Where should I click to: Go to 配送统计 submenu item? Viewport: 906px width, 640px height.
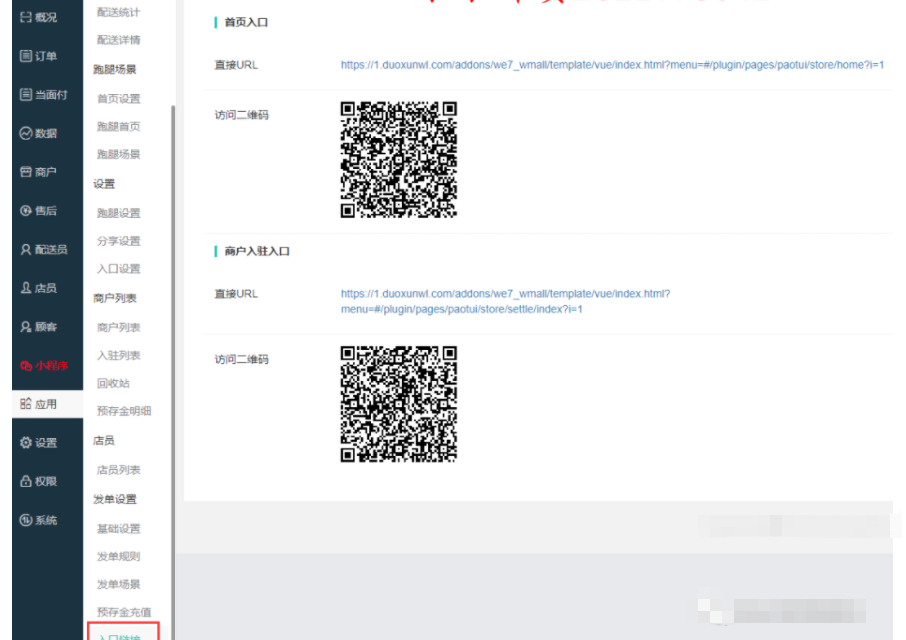(x=118, y=12)
